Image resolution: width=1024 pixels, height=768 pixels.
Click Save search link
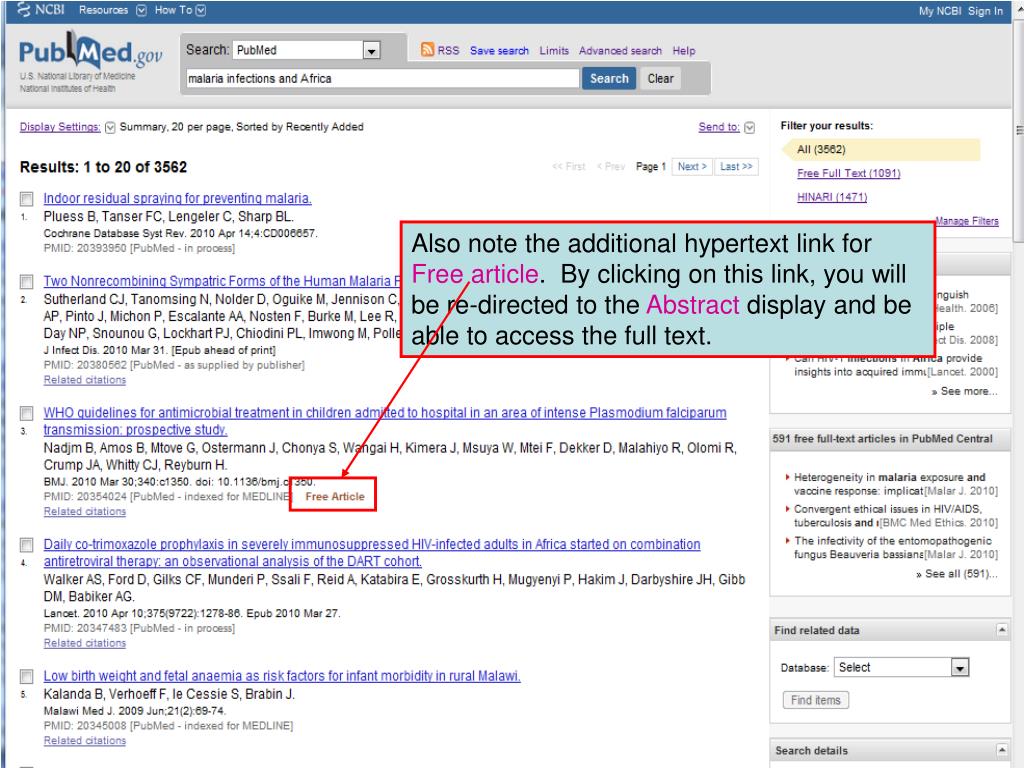(x=500, y=50)
